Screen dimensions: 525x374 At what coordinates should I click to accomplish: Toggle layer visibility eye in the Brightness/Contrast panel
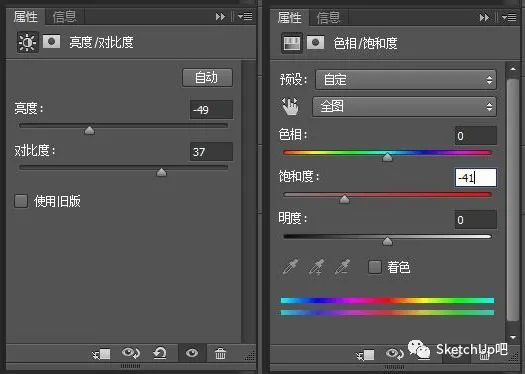(192, 353)
